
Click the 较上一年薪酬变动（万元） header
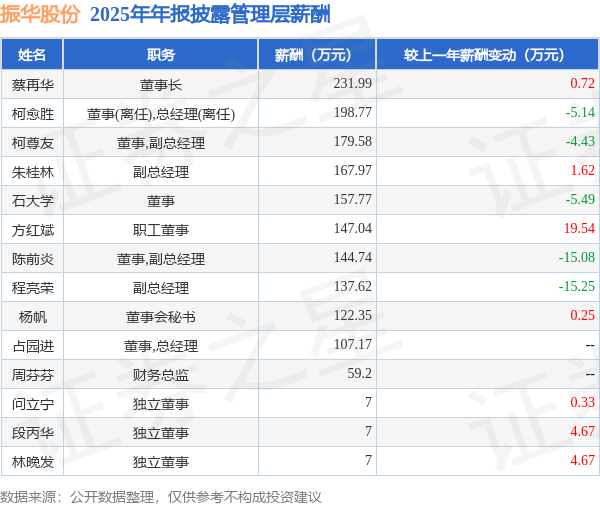(488, 55)
